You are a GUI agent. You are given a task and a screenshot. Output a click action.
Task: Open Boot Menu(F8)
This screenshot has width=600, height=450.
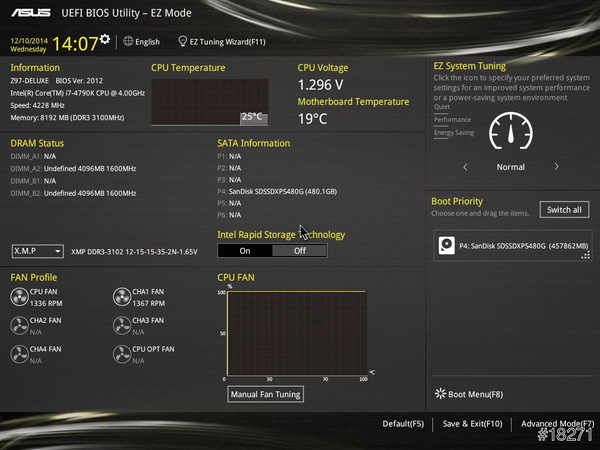point(475,394)
